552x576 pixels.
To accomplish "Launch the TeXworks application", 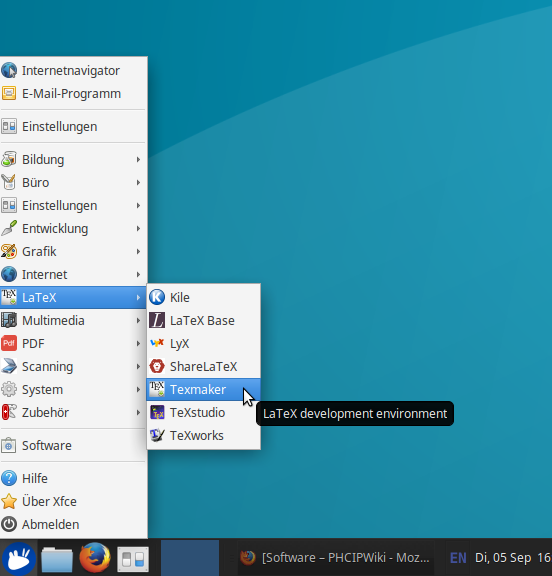I will (x=203, y=435).
